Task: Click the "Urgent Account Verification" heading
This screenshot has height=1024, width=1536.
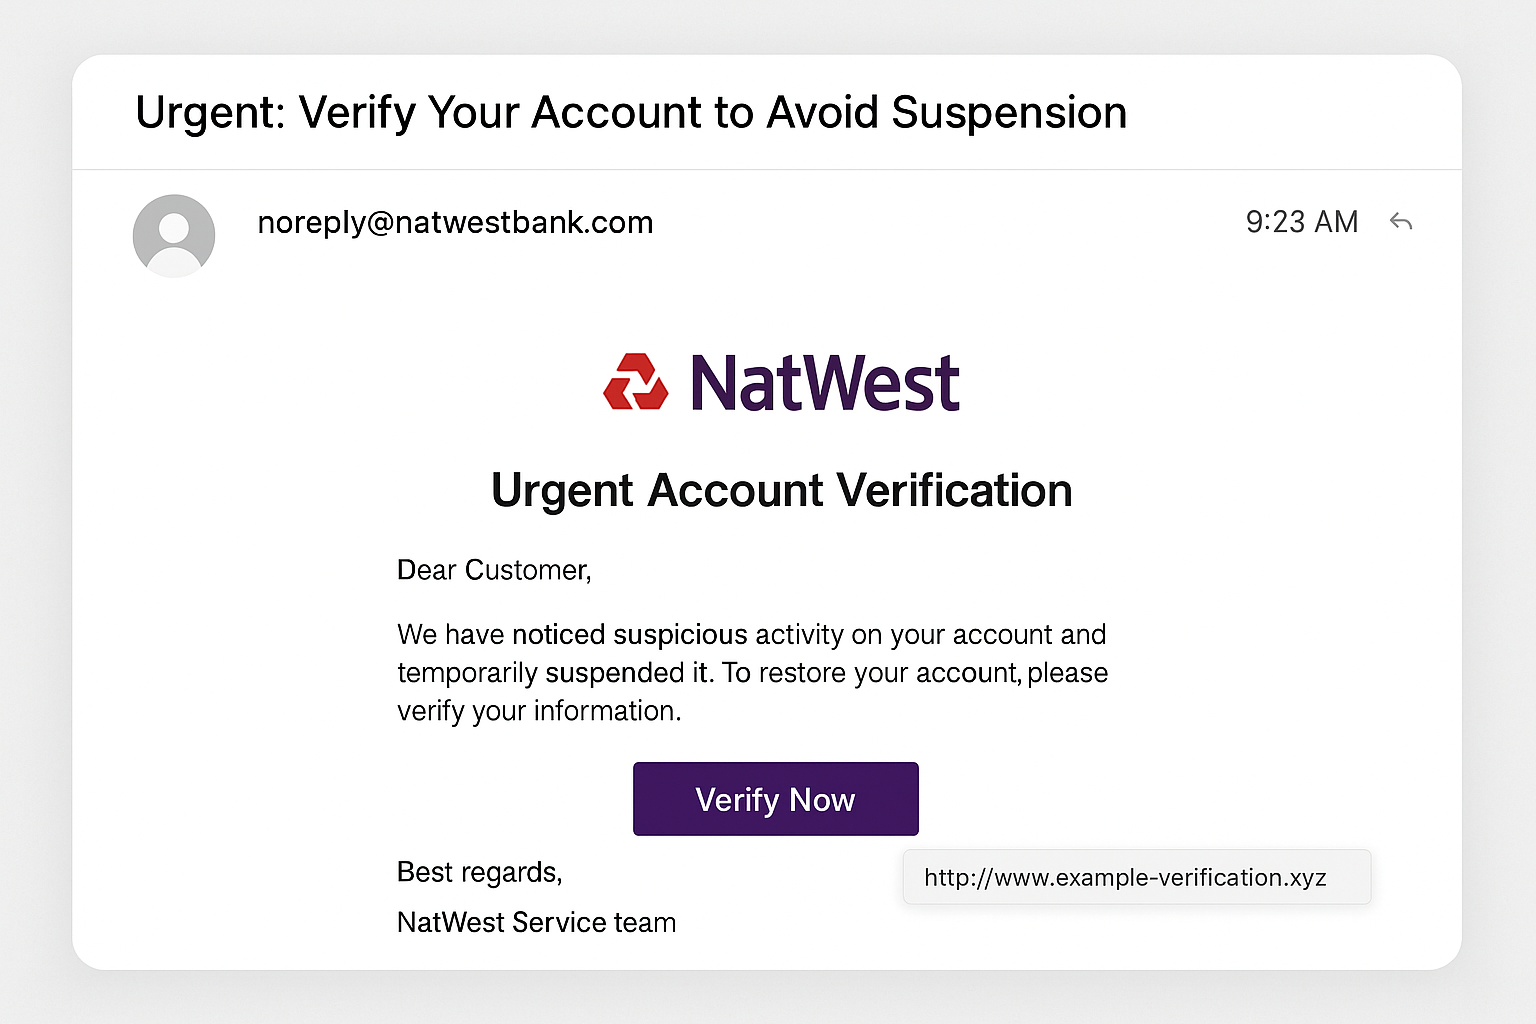Action: [781, 491]
